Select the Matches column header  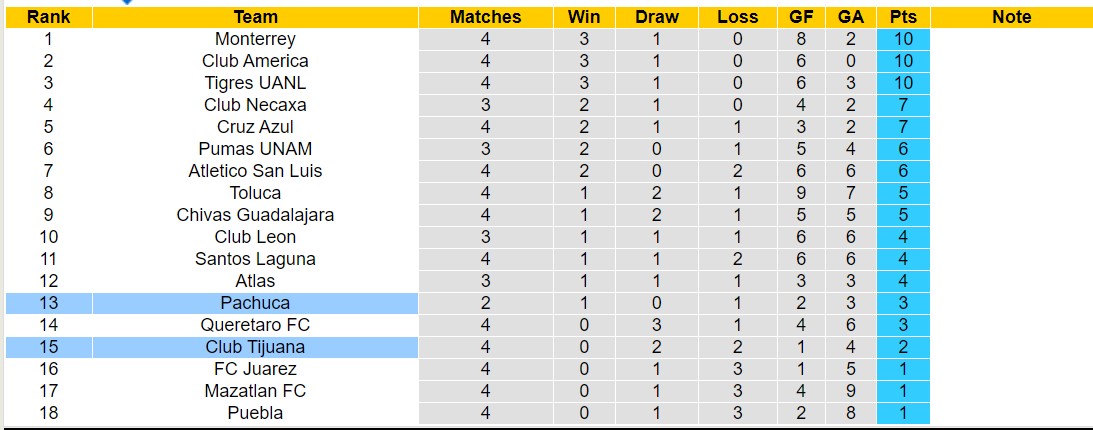(485, 17)
